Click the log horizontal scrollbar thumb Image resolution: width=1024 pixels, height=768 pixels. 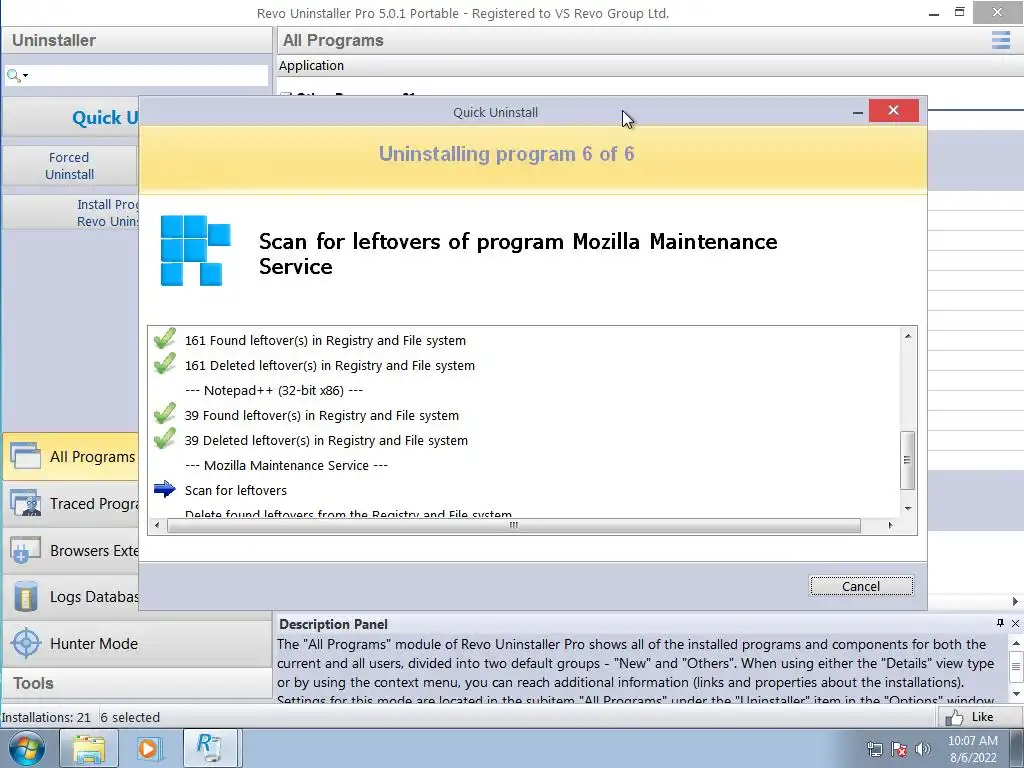coord(514,525)
